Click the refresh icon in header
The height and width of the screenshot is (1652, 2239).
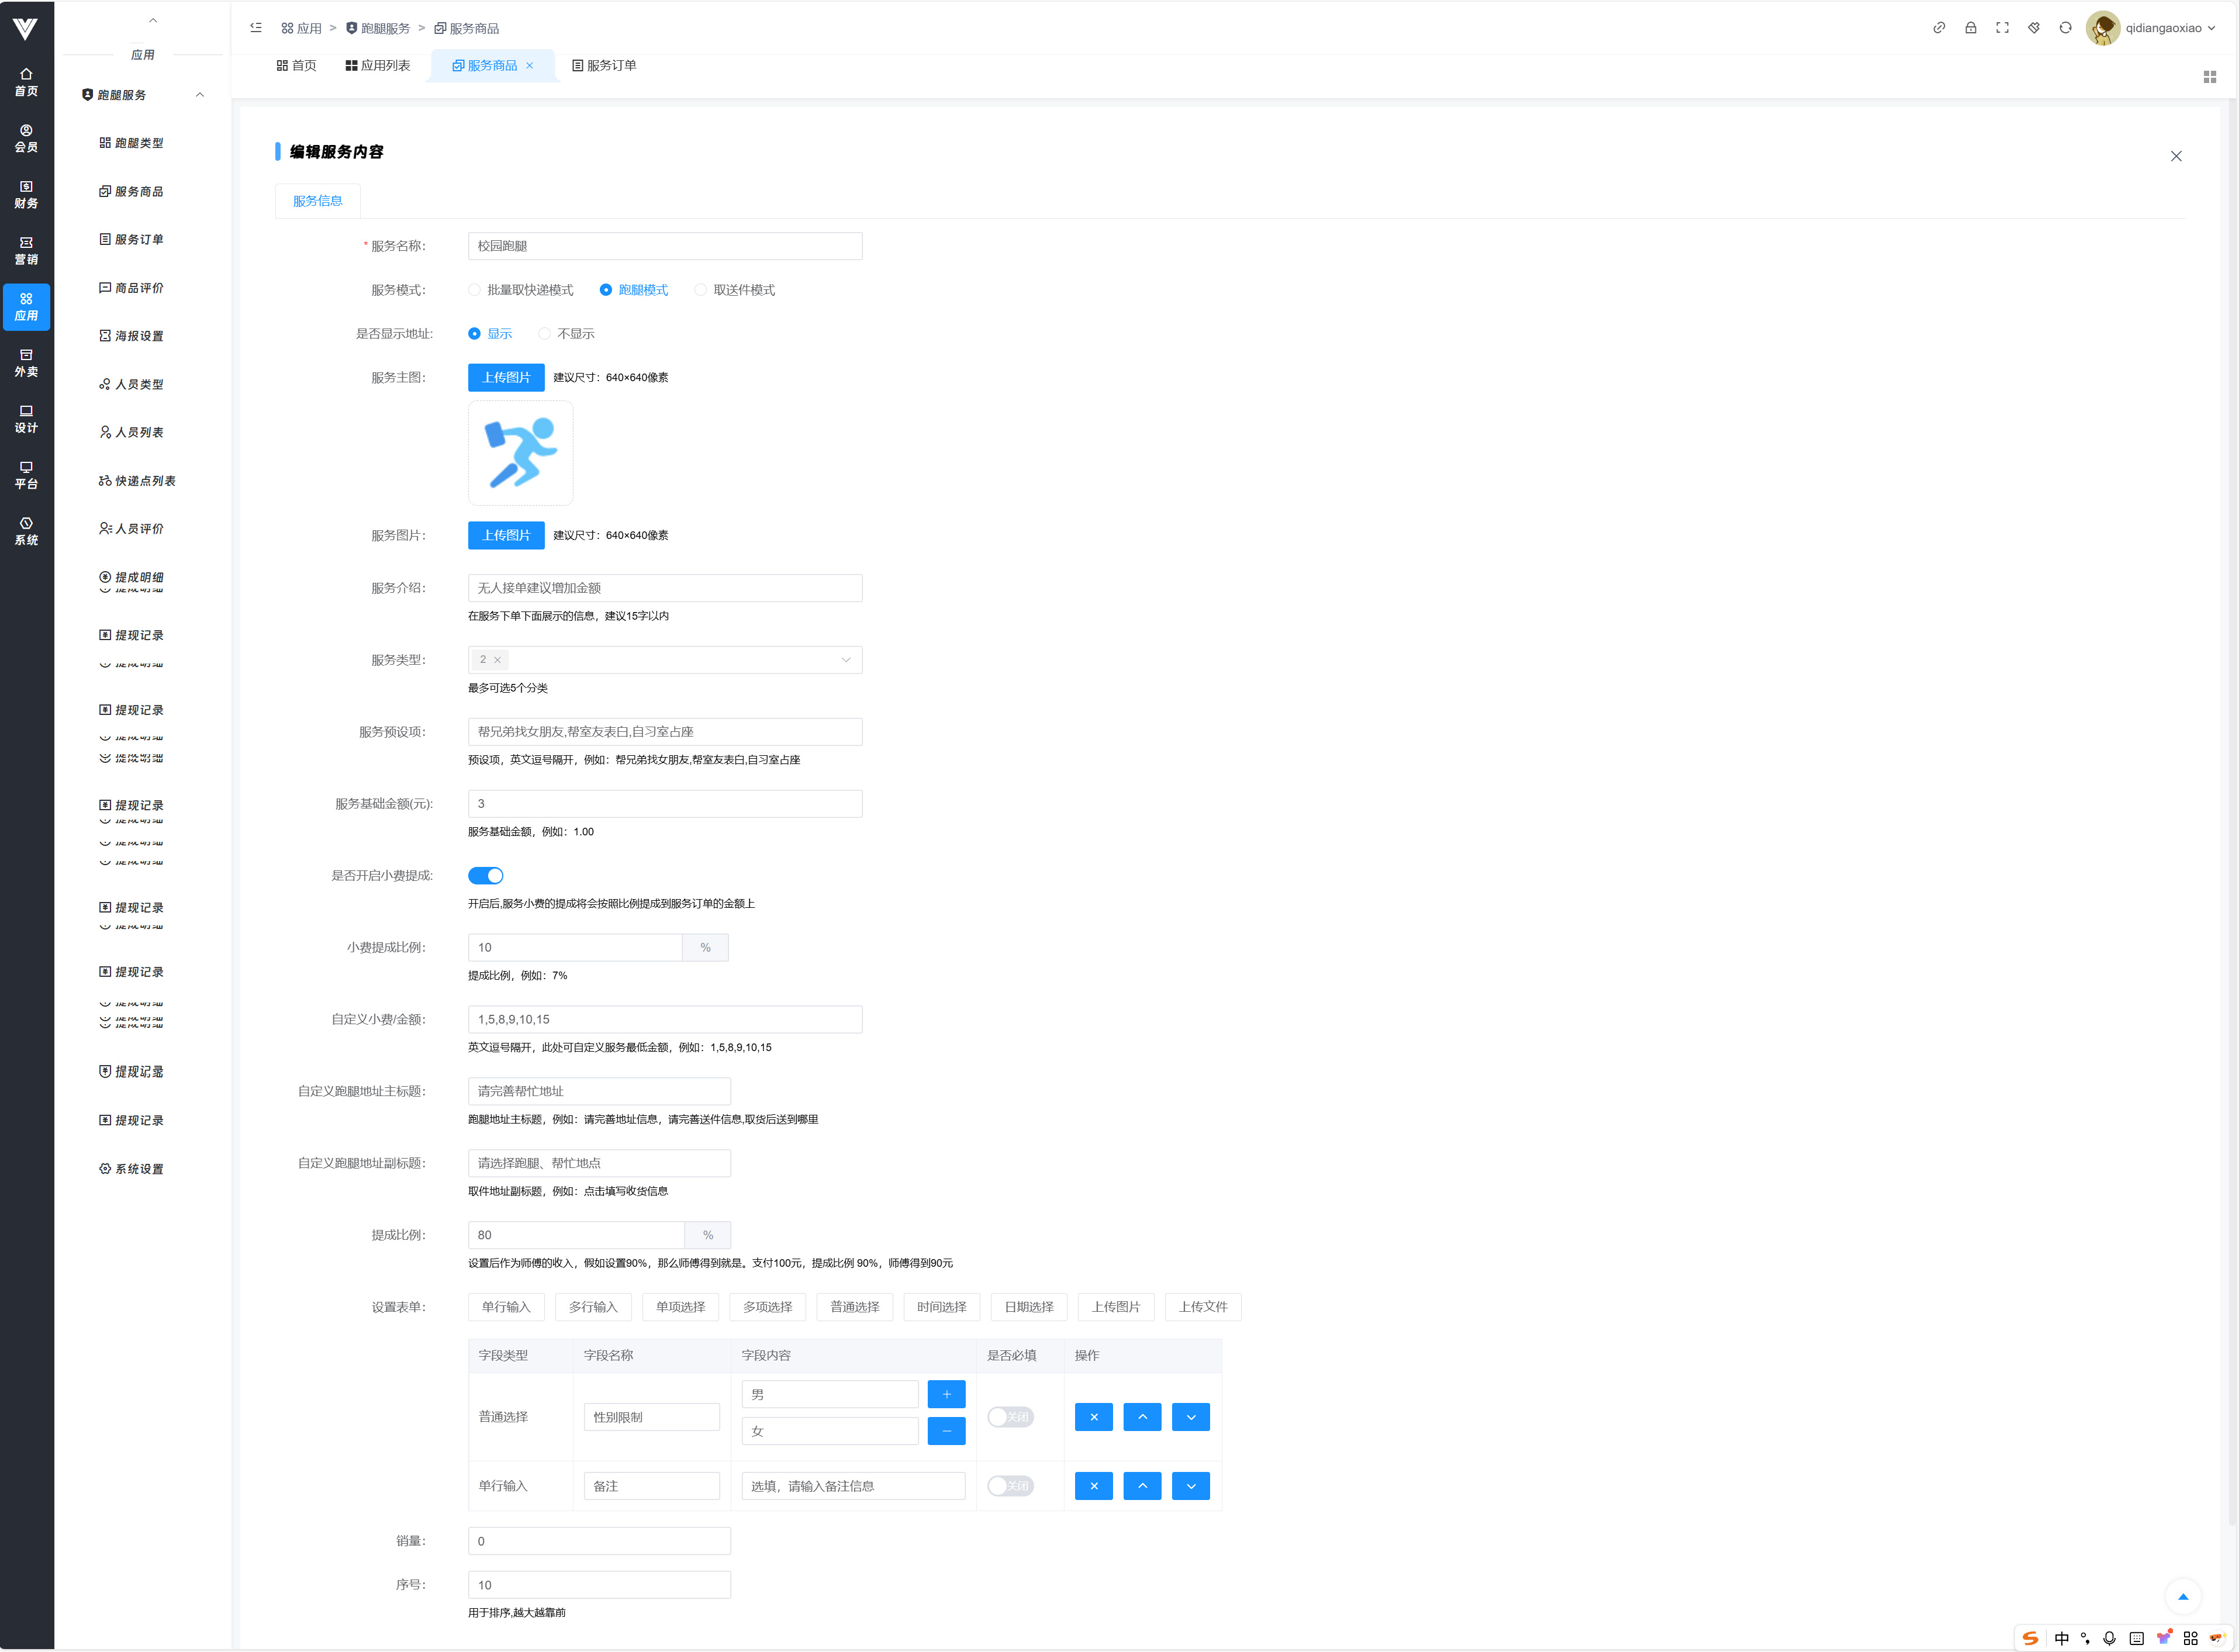[x=2065, y=28]
